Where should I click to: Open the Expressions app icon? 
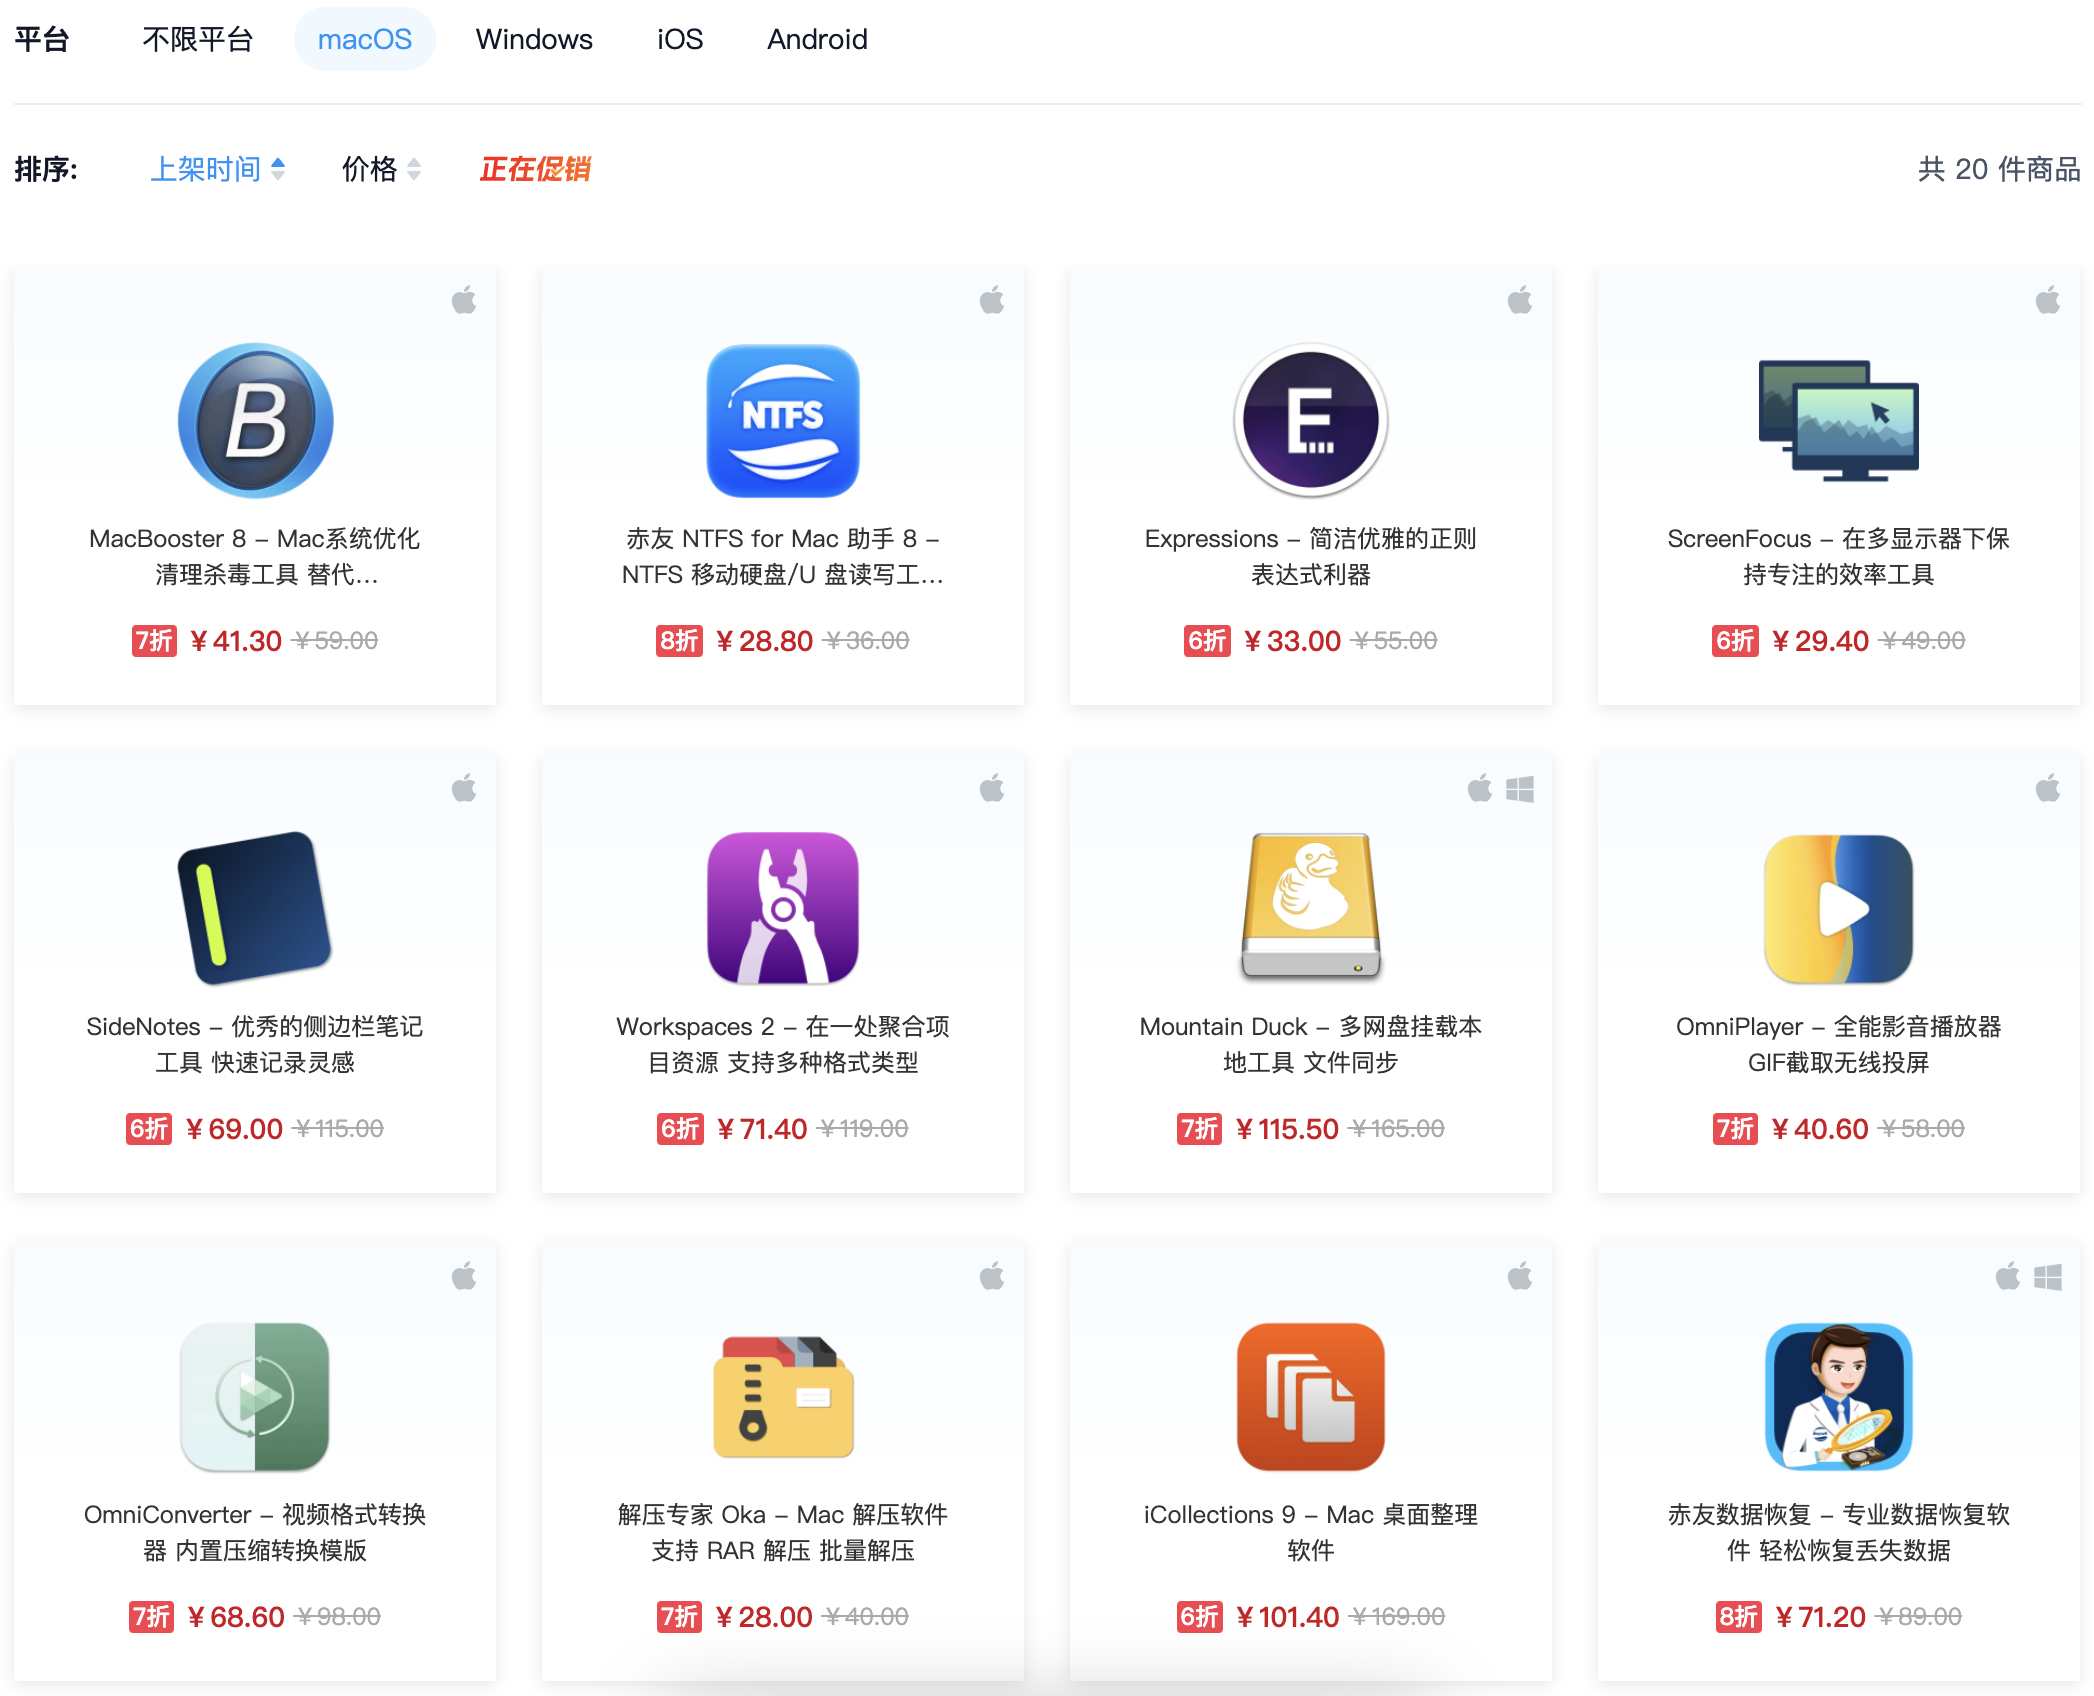pos(1310,420)
